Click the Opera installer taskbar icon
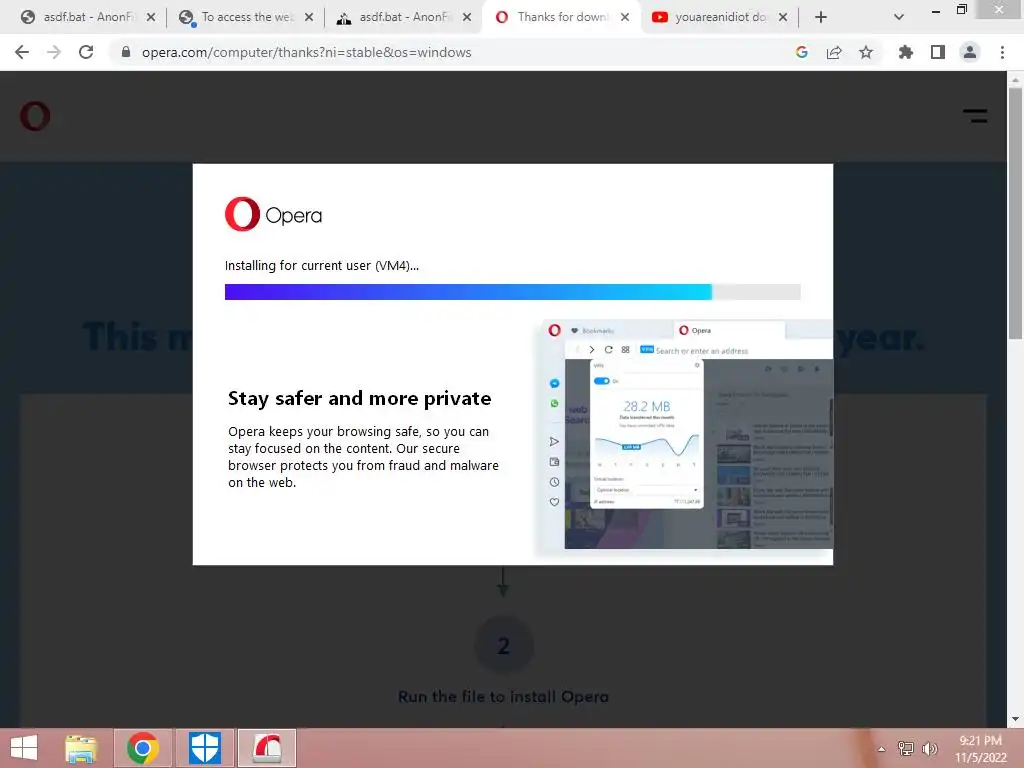 coord(267,748)
